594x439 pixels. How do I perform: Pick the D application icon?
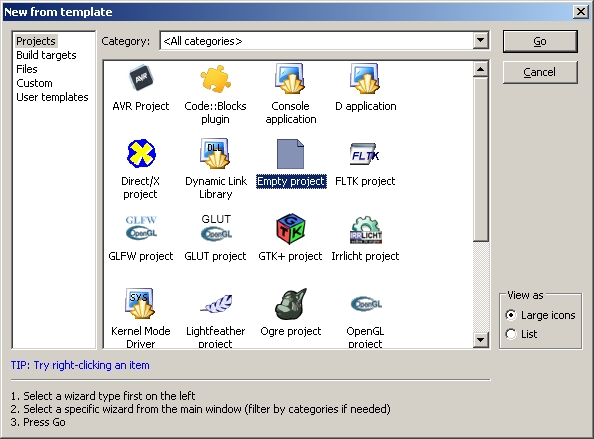pos(365,78)
